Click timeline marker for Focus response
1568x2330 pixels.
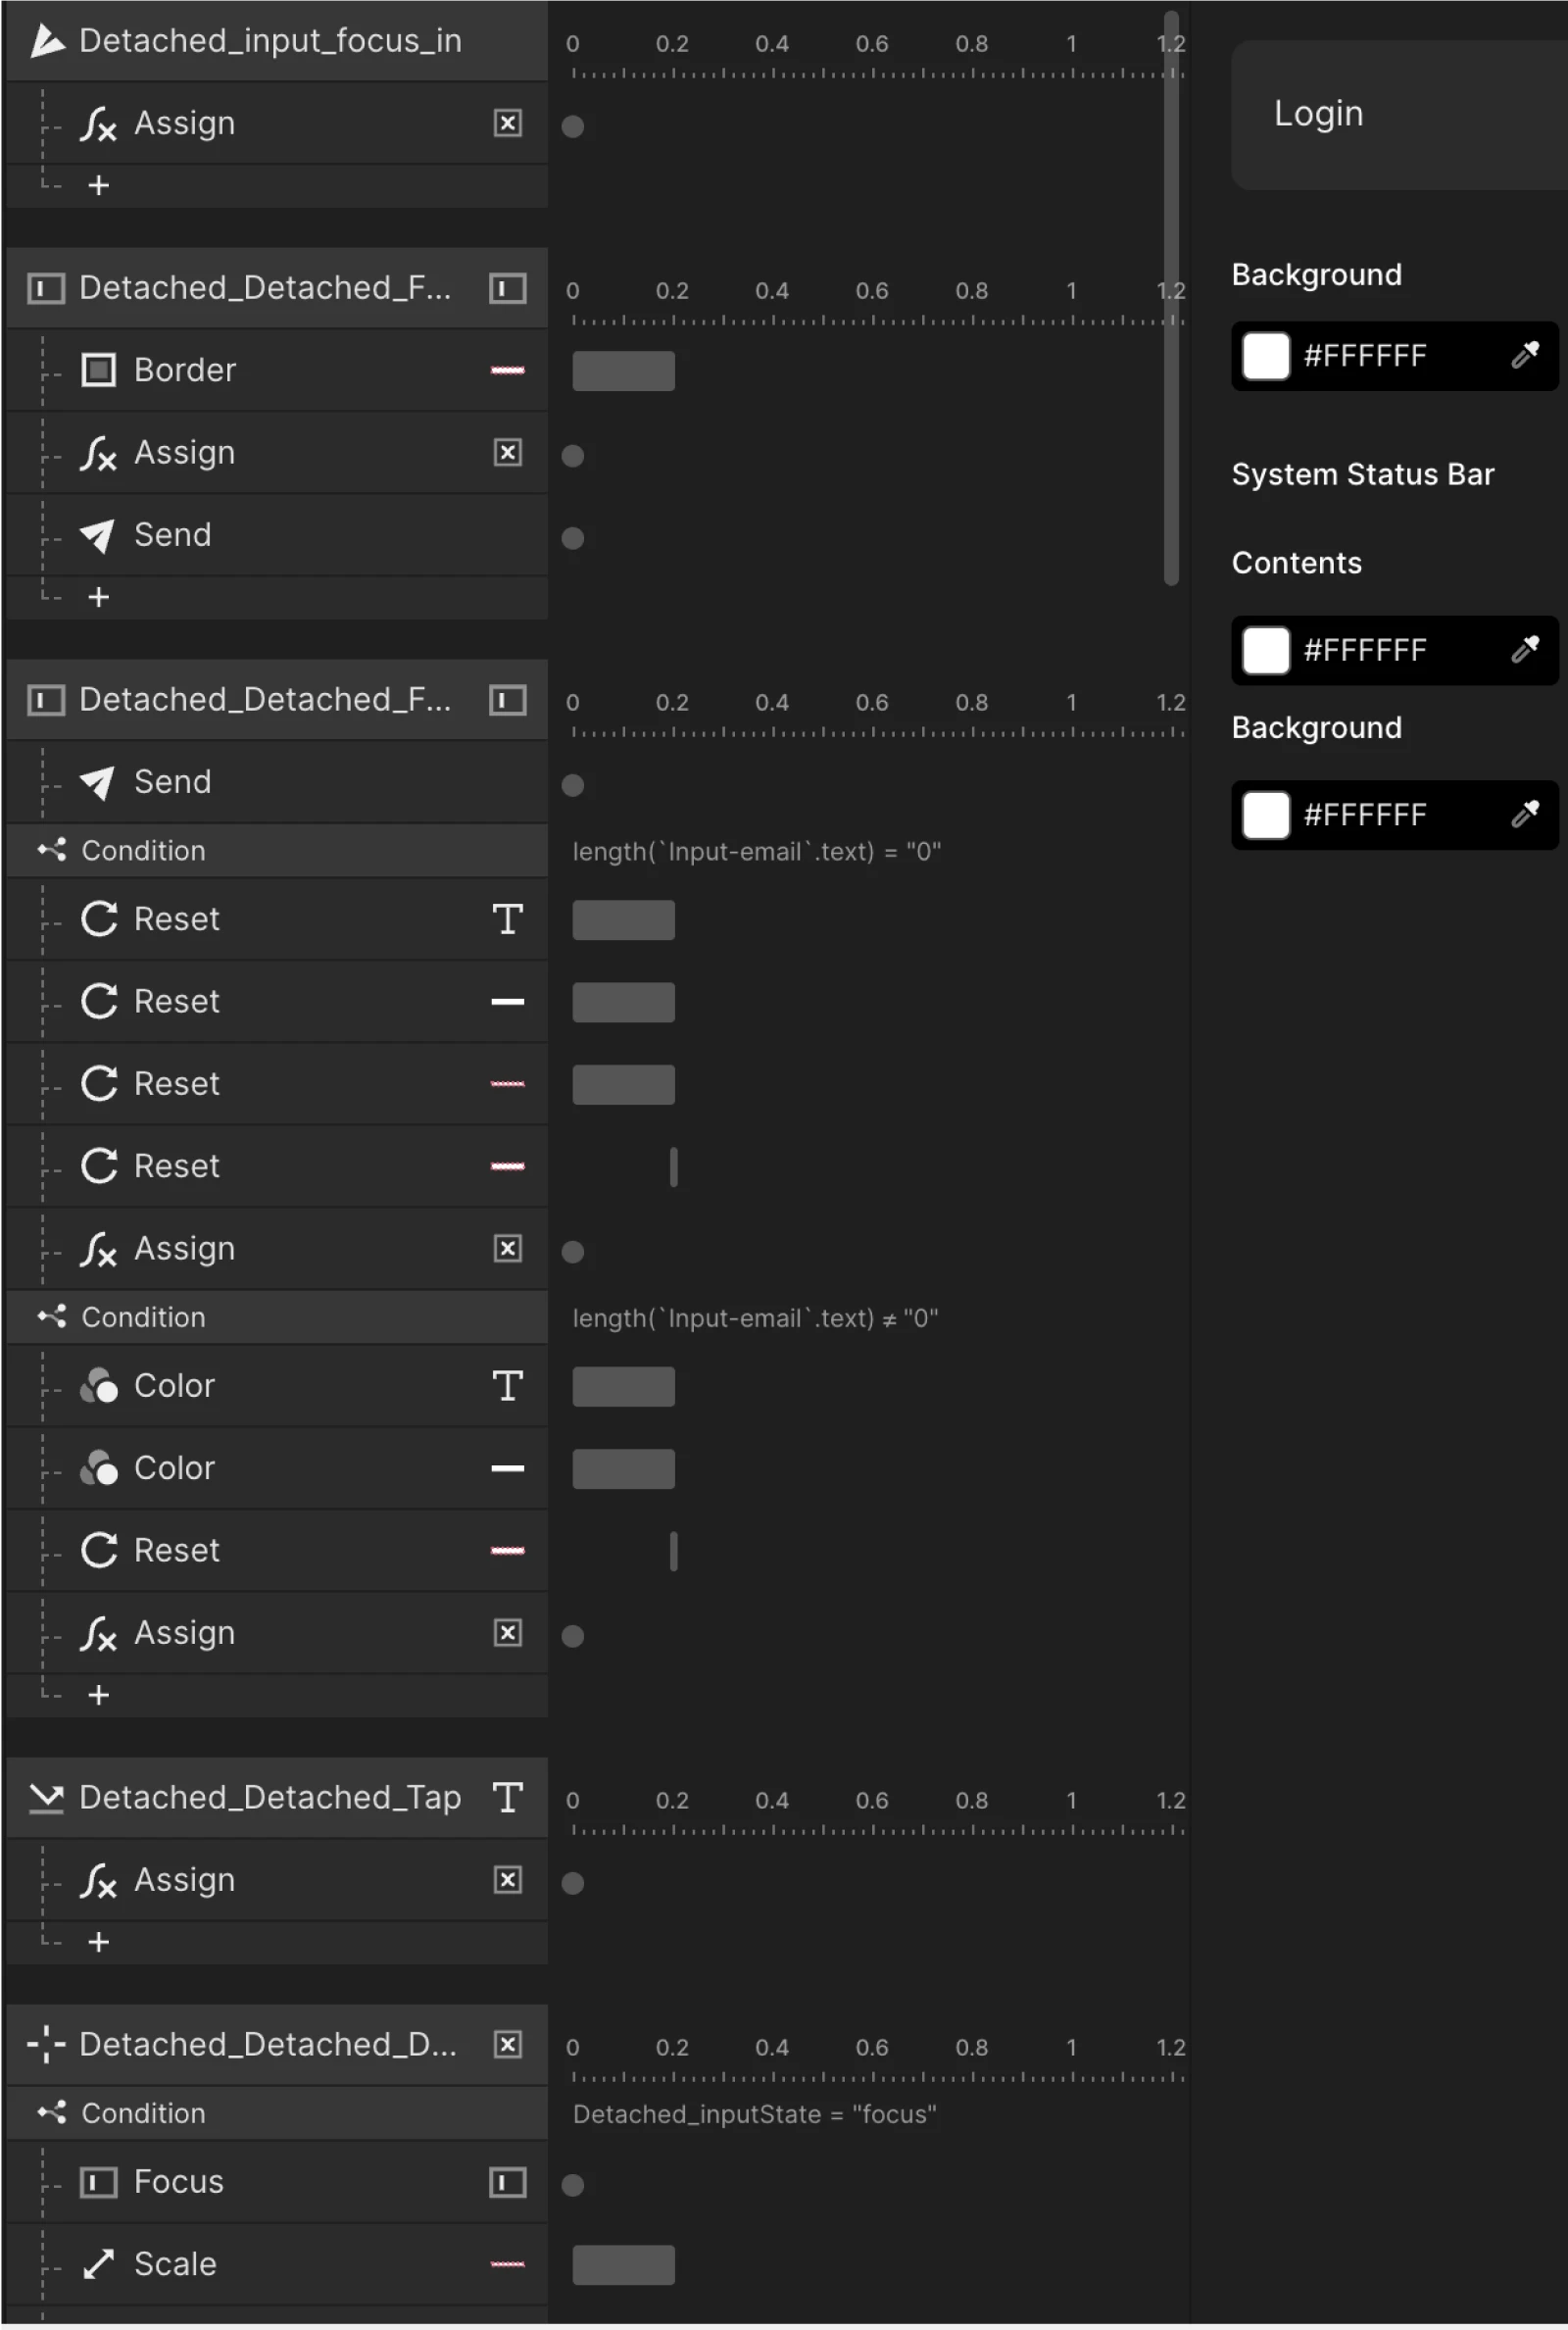pos(573,2185)
